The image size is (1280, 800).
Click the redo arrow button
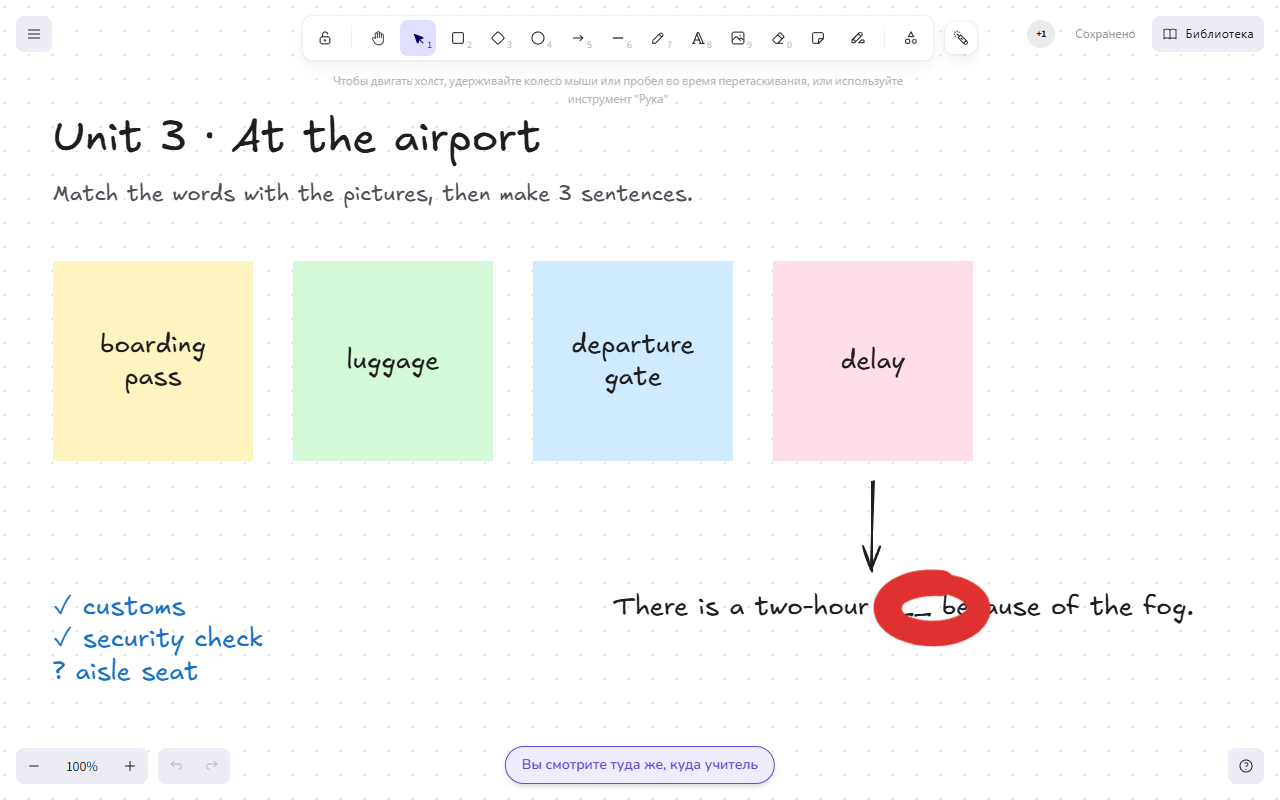[212, 766]
